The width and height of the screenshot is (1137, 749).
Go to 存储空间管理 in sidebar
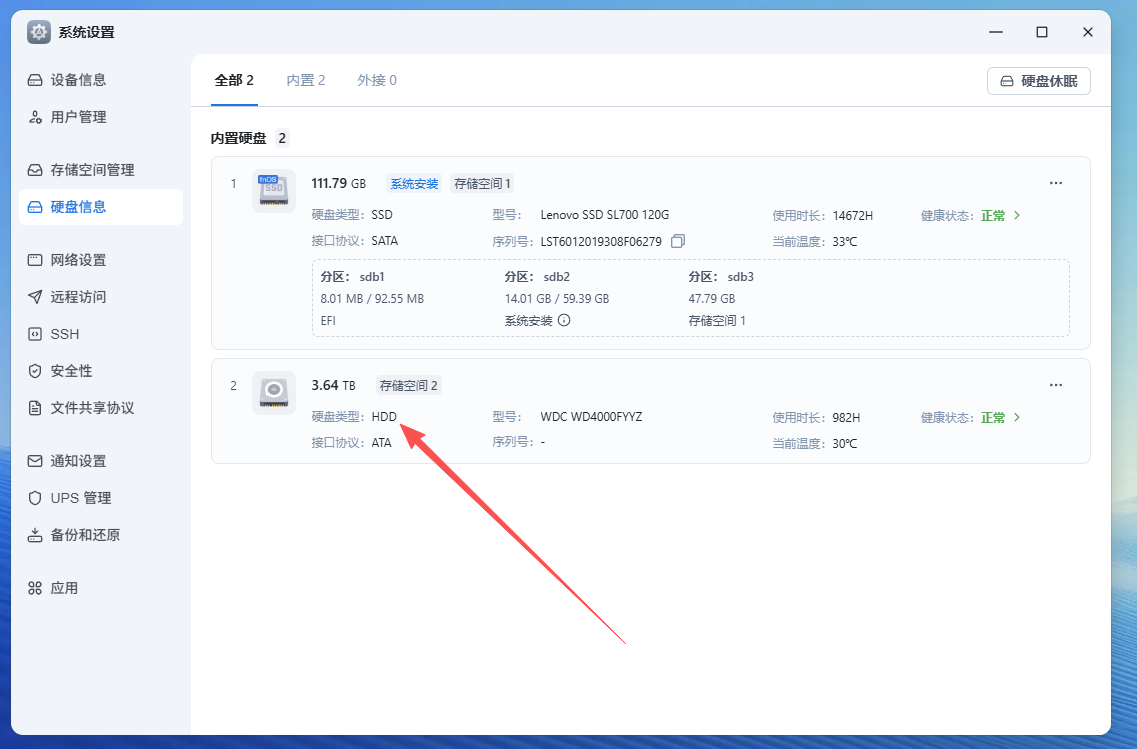[x=101, y=170]
